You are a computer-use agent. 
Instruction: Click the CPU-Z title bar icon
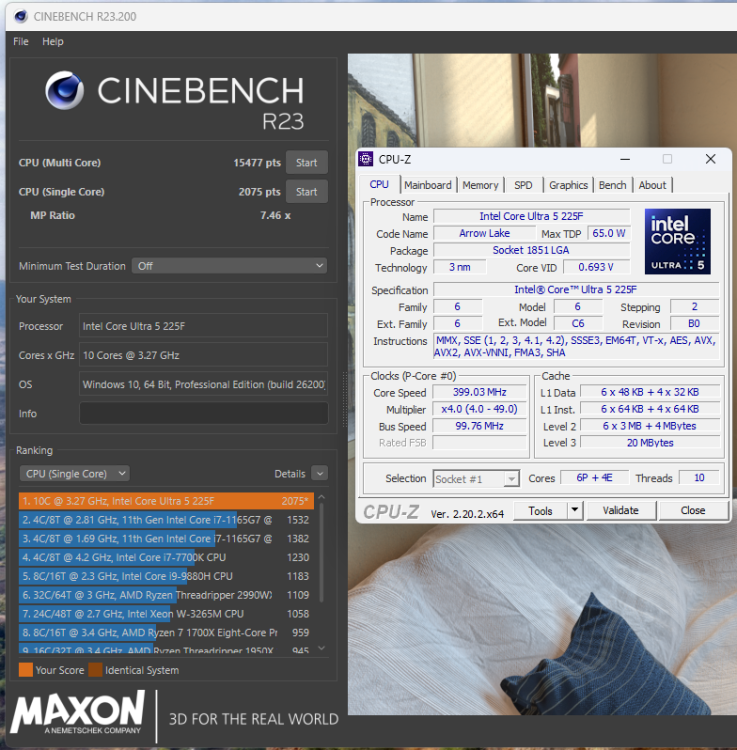coord(366,159)
